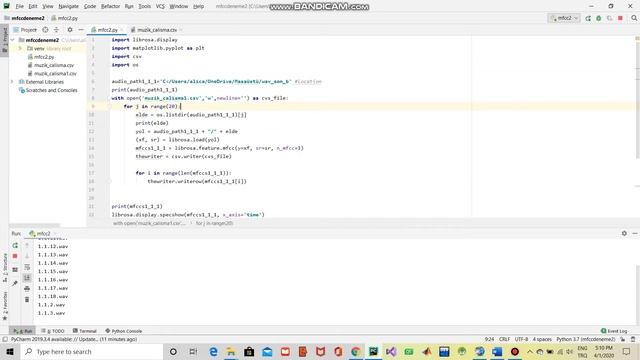Image resolution: width=640 pixels, height=360 pixels.
Task: Select muzik_calisma1.csv in the project tree
Action: point(52,73)
